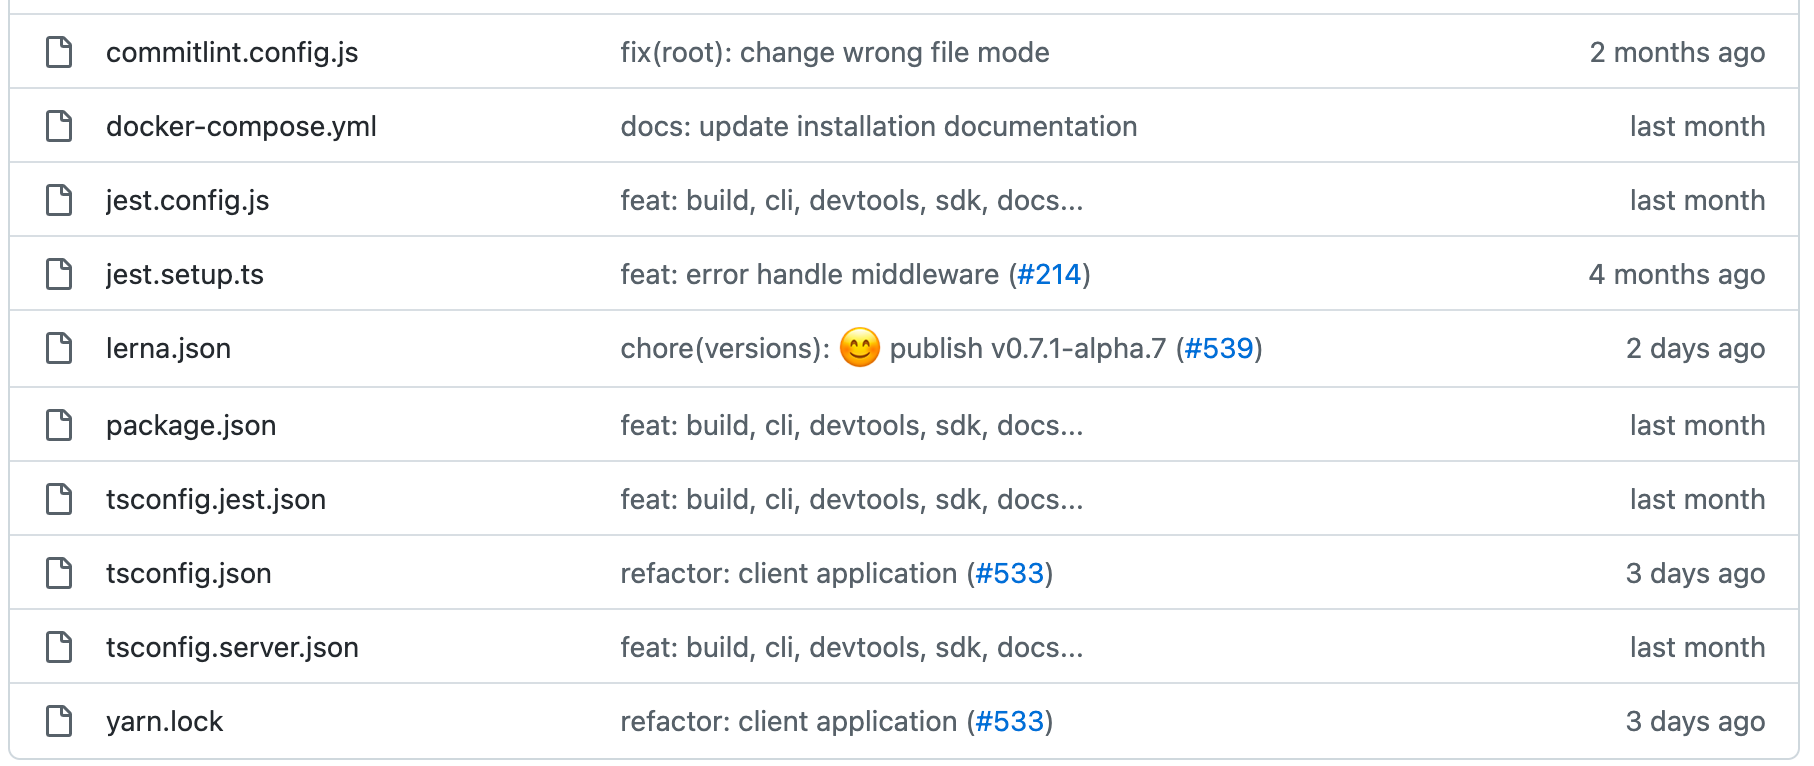Click the 'feat: build, cli, devtools, sdk, docs...' commit on jest.config.js row
The width and height of the screenshot is (1814, 766).
[850, 199]
